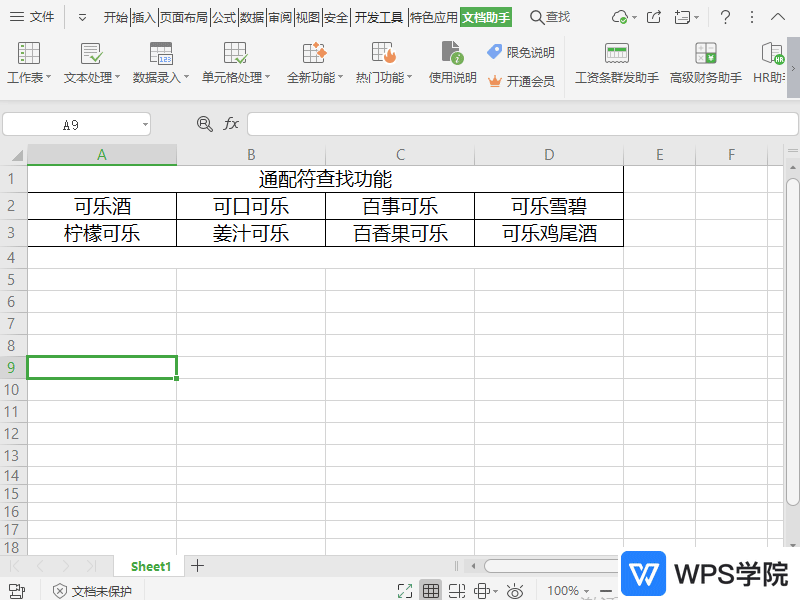
Task: Toggle eye protection mode in status bar
Action: click(x=515, y=590)
